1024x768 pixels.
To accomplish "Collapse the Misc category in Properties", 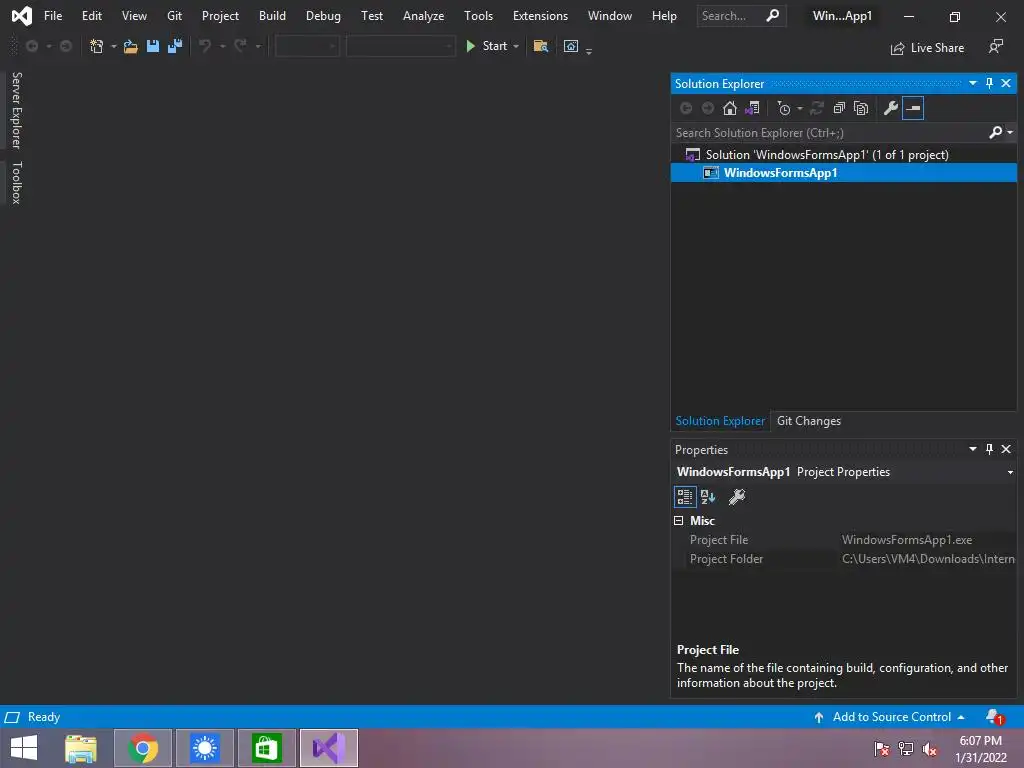I will pyautogui.click(x=679, y=520).
